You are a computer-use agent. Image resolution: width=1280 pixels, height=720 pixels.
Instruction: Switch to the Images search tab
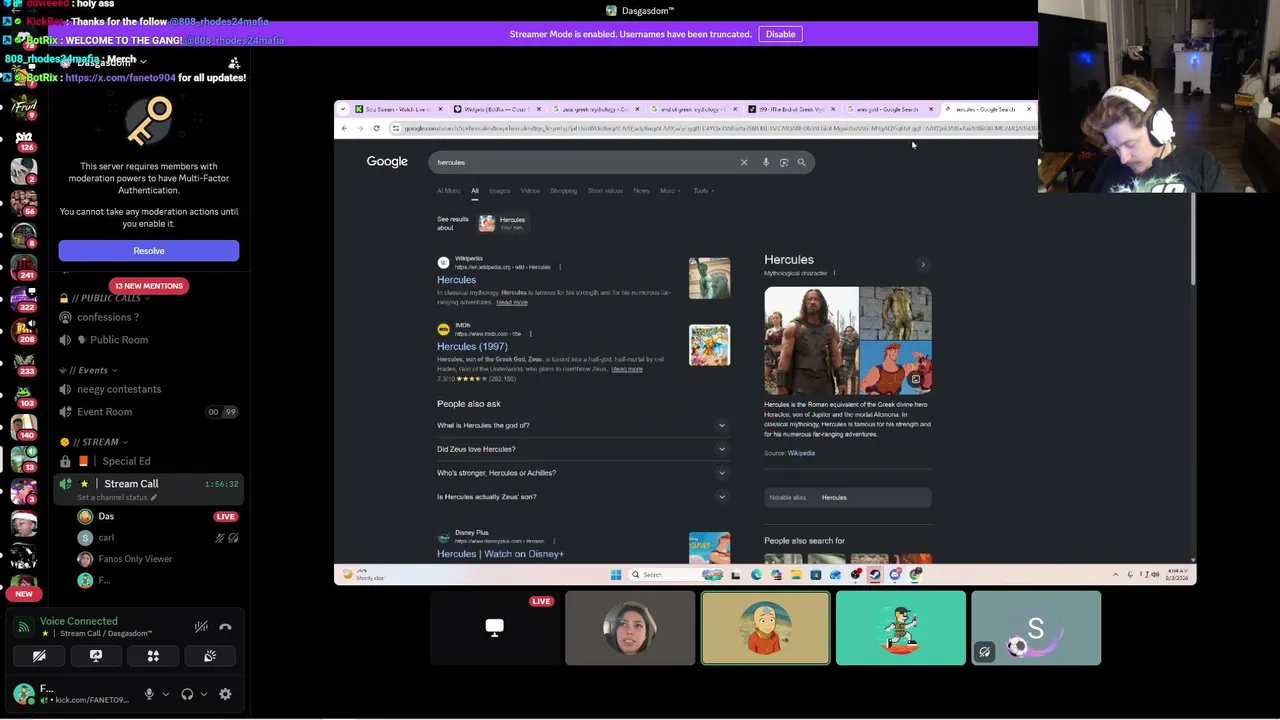(499, 190)
